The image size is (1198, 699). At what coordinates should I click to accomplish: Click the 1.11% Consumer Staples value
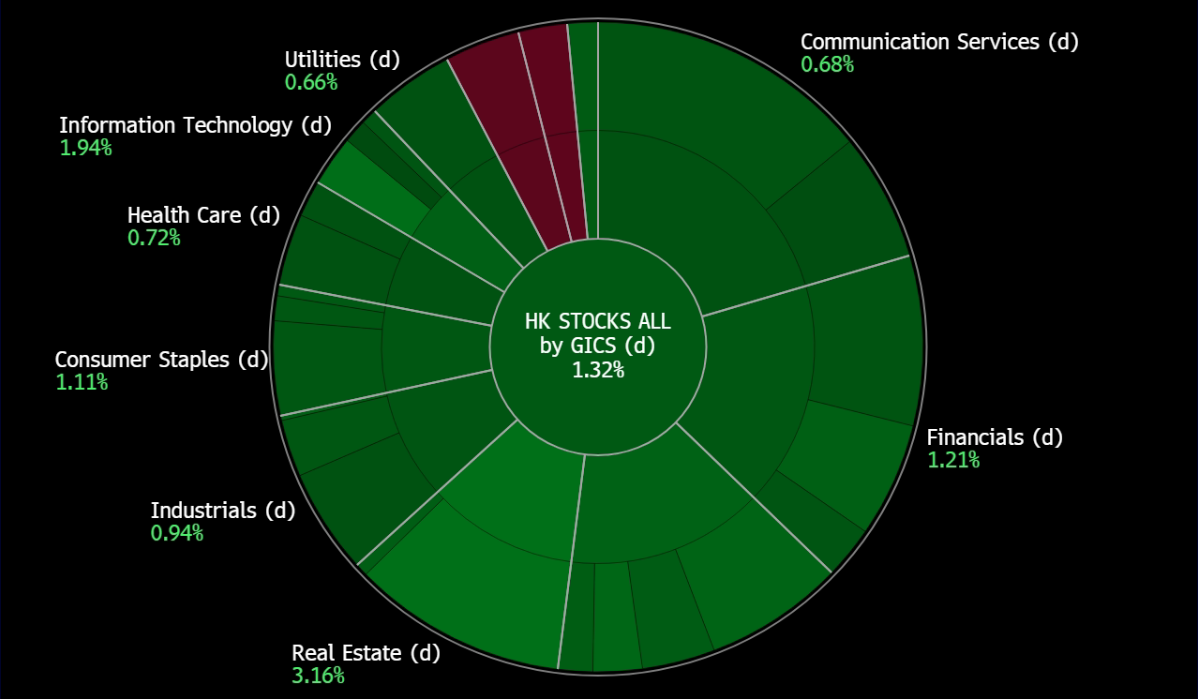(x=82, y=383)
